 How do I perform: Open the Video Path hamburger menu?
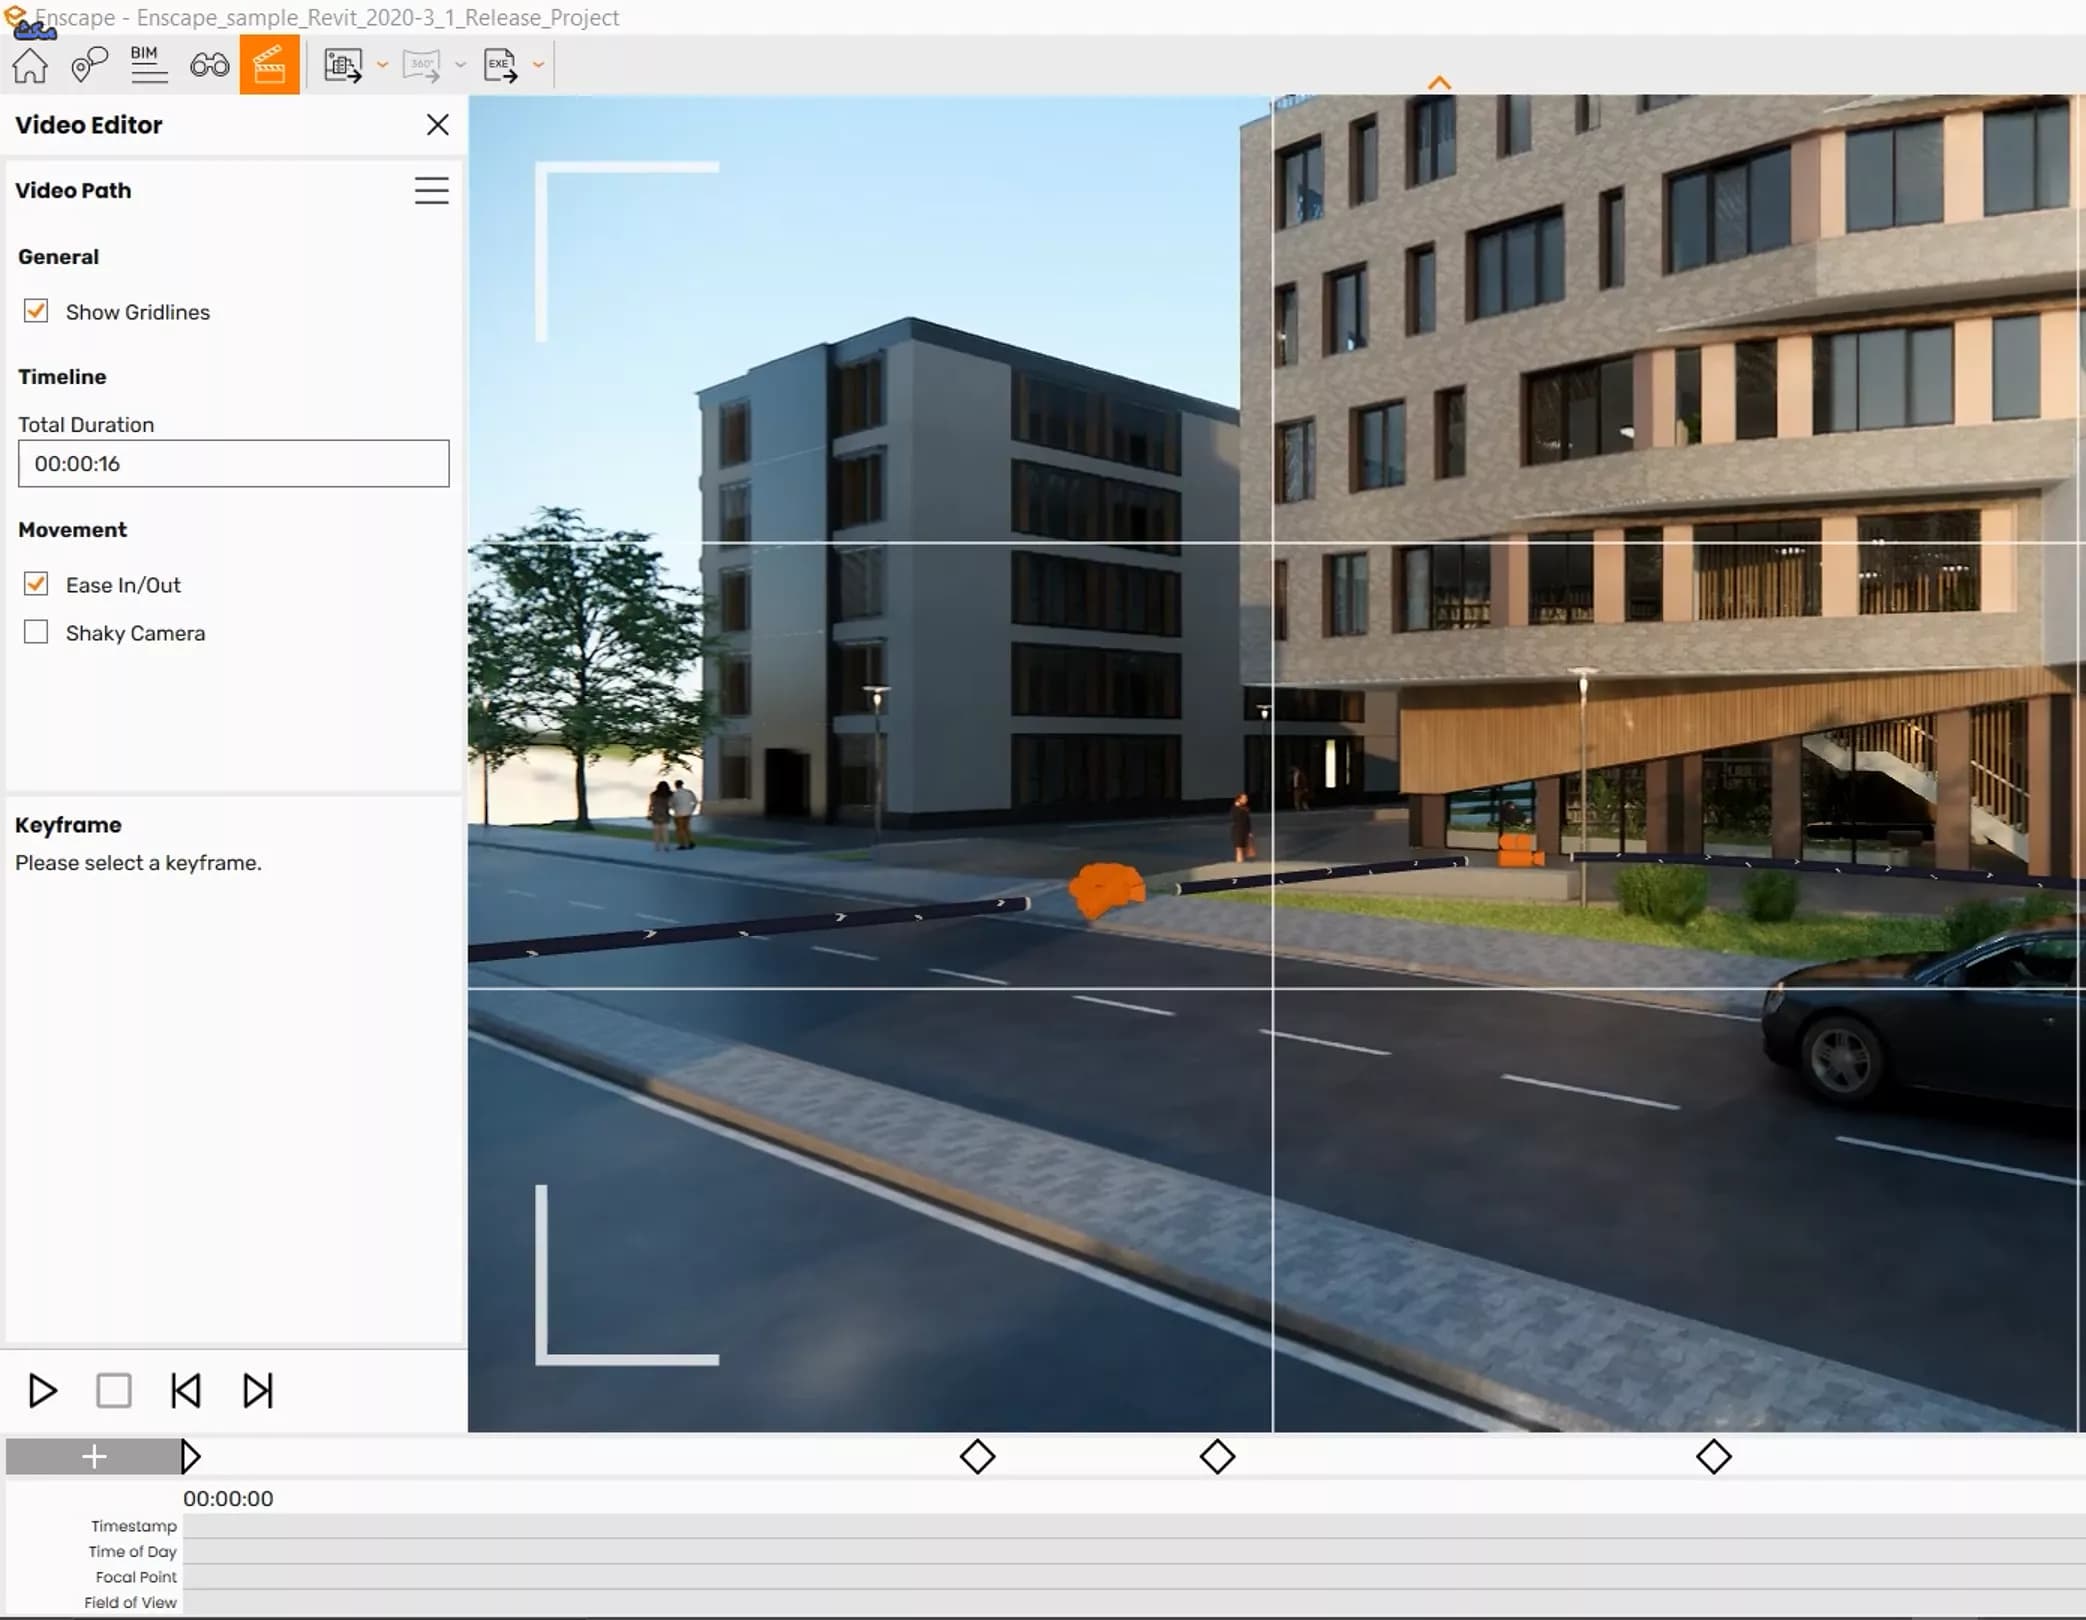432,190
